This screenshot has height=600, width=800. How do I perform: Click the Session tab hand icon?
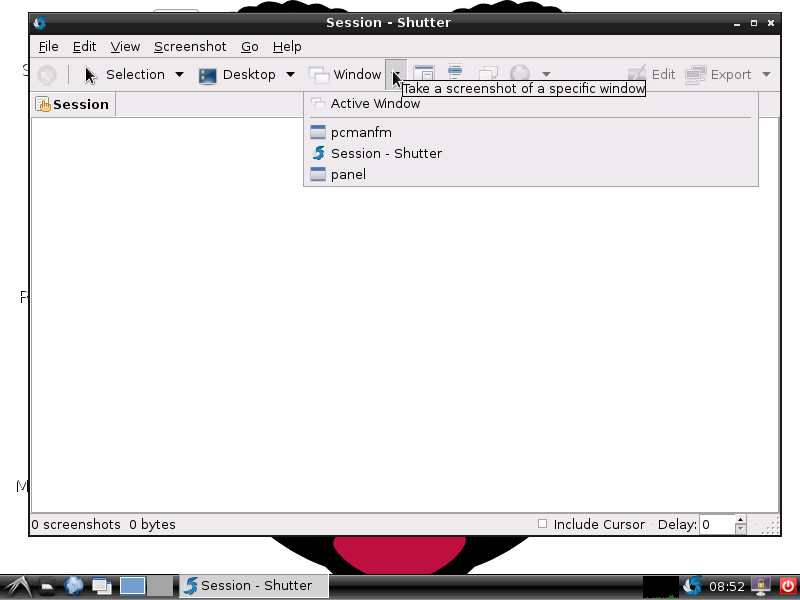(43, 104)
